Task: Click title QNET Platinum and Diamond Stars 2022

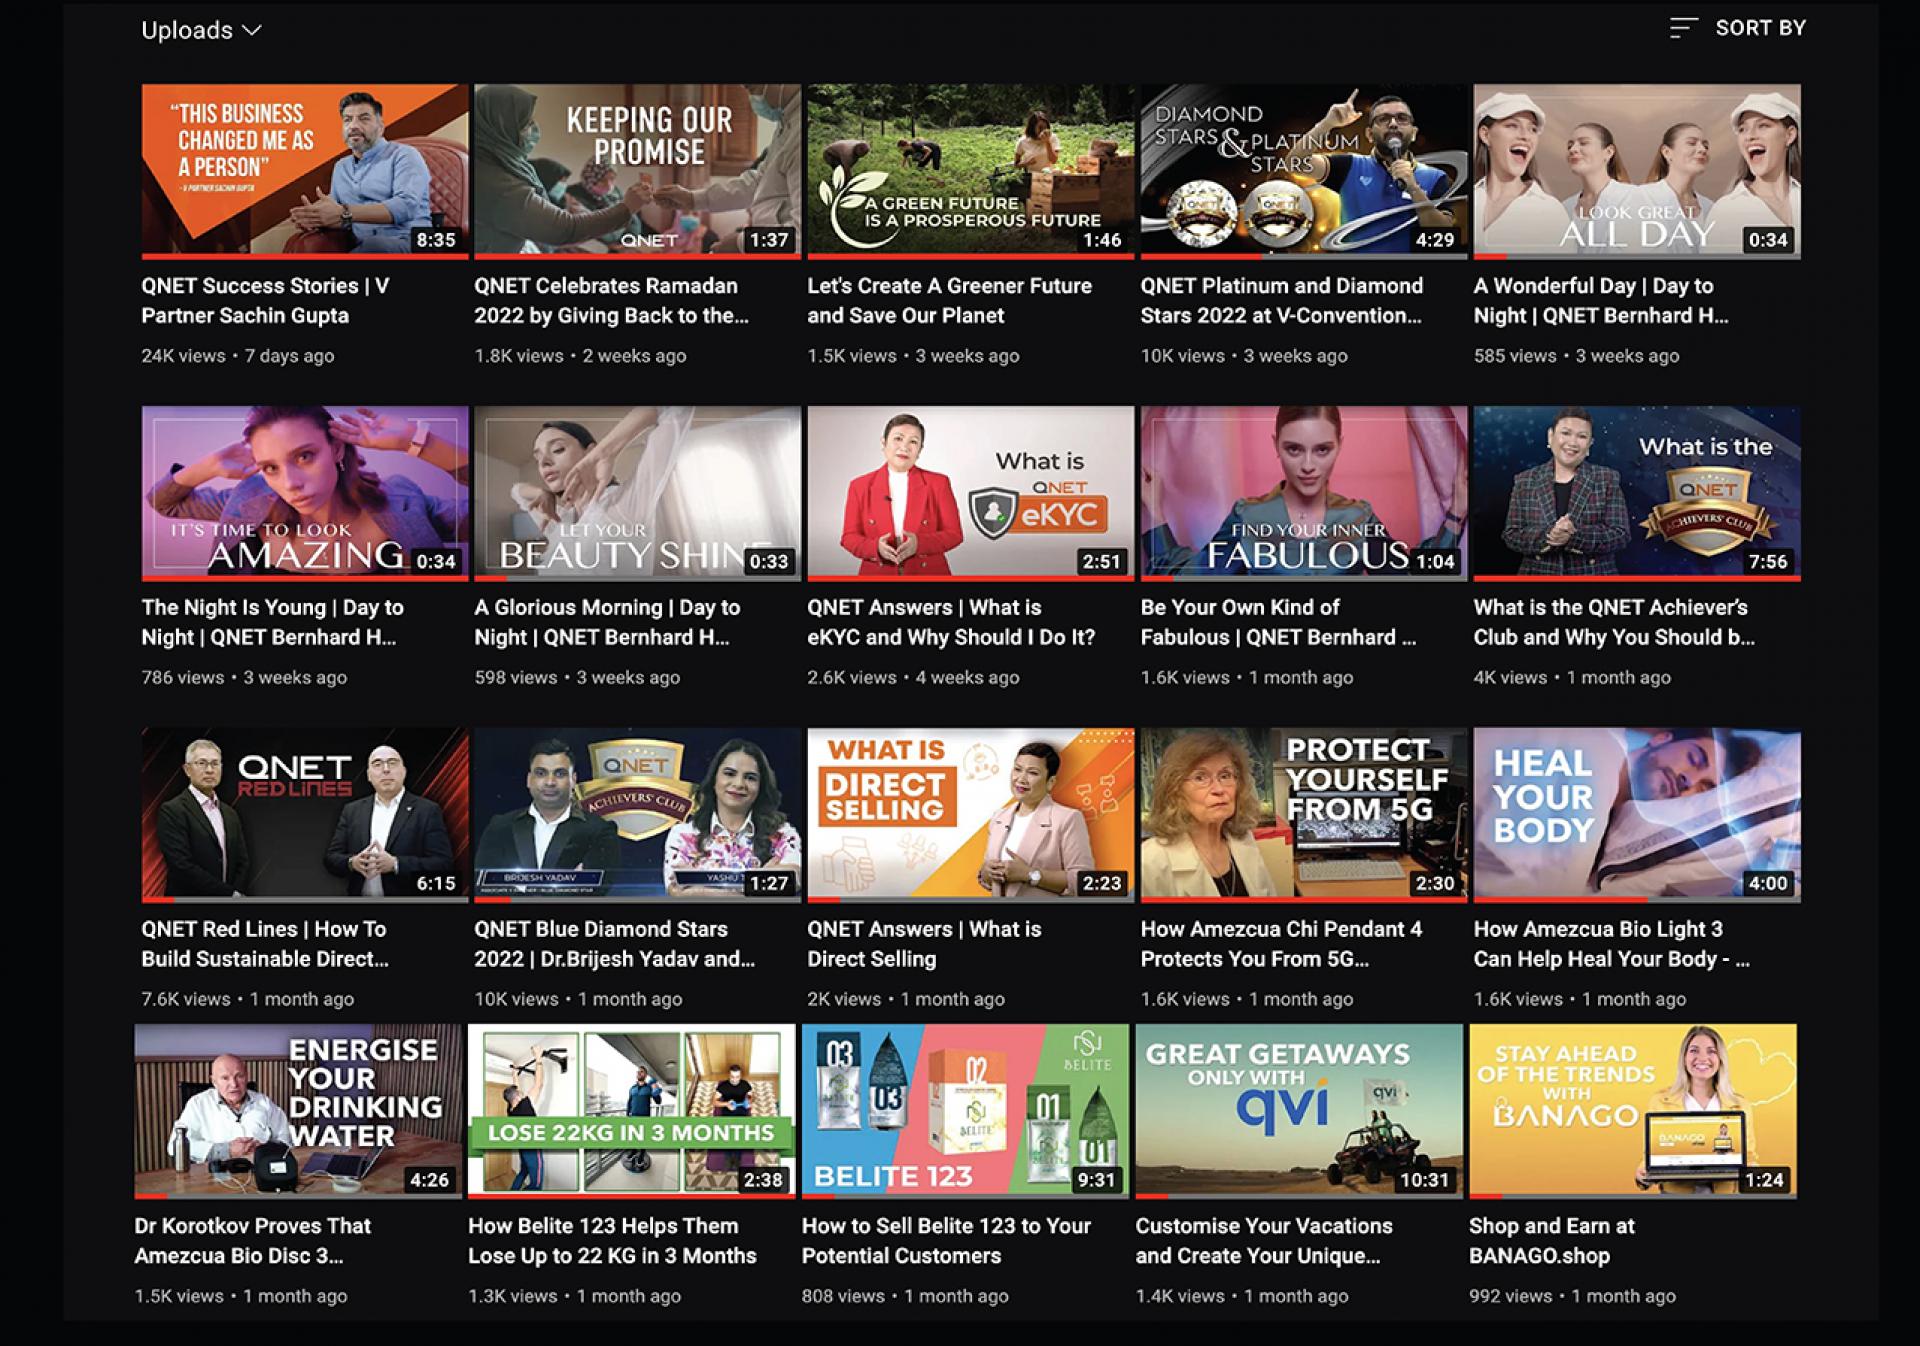Action: [1281, 300]
